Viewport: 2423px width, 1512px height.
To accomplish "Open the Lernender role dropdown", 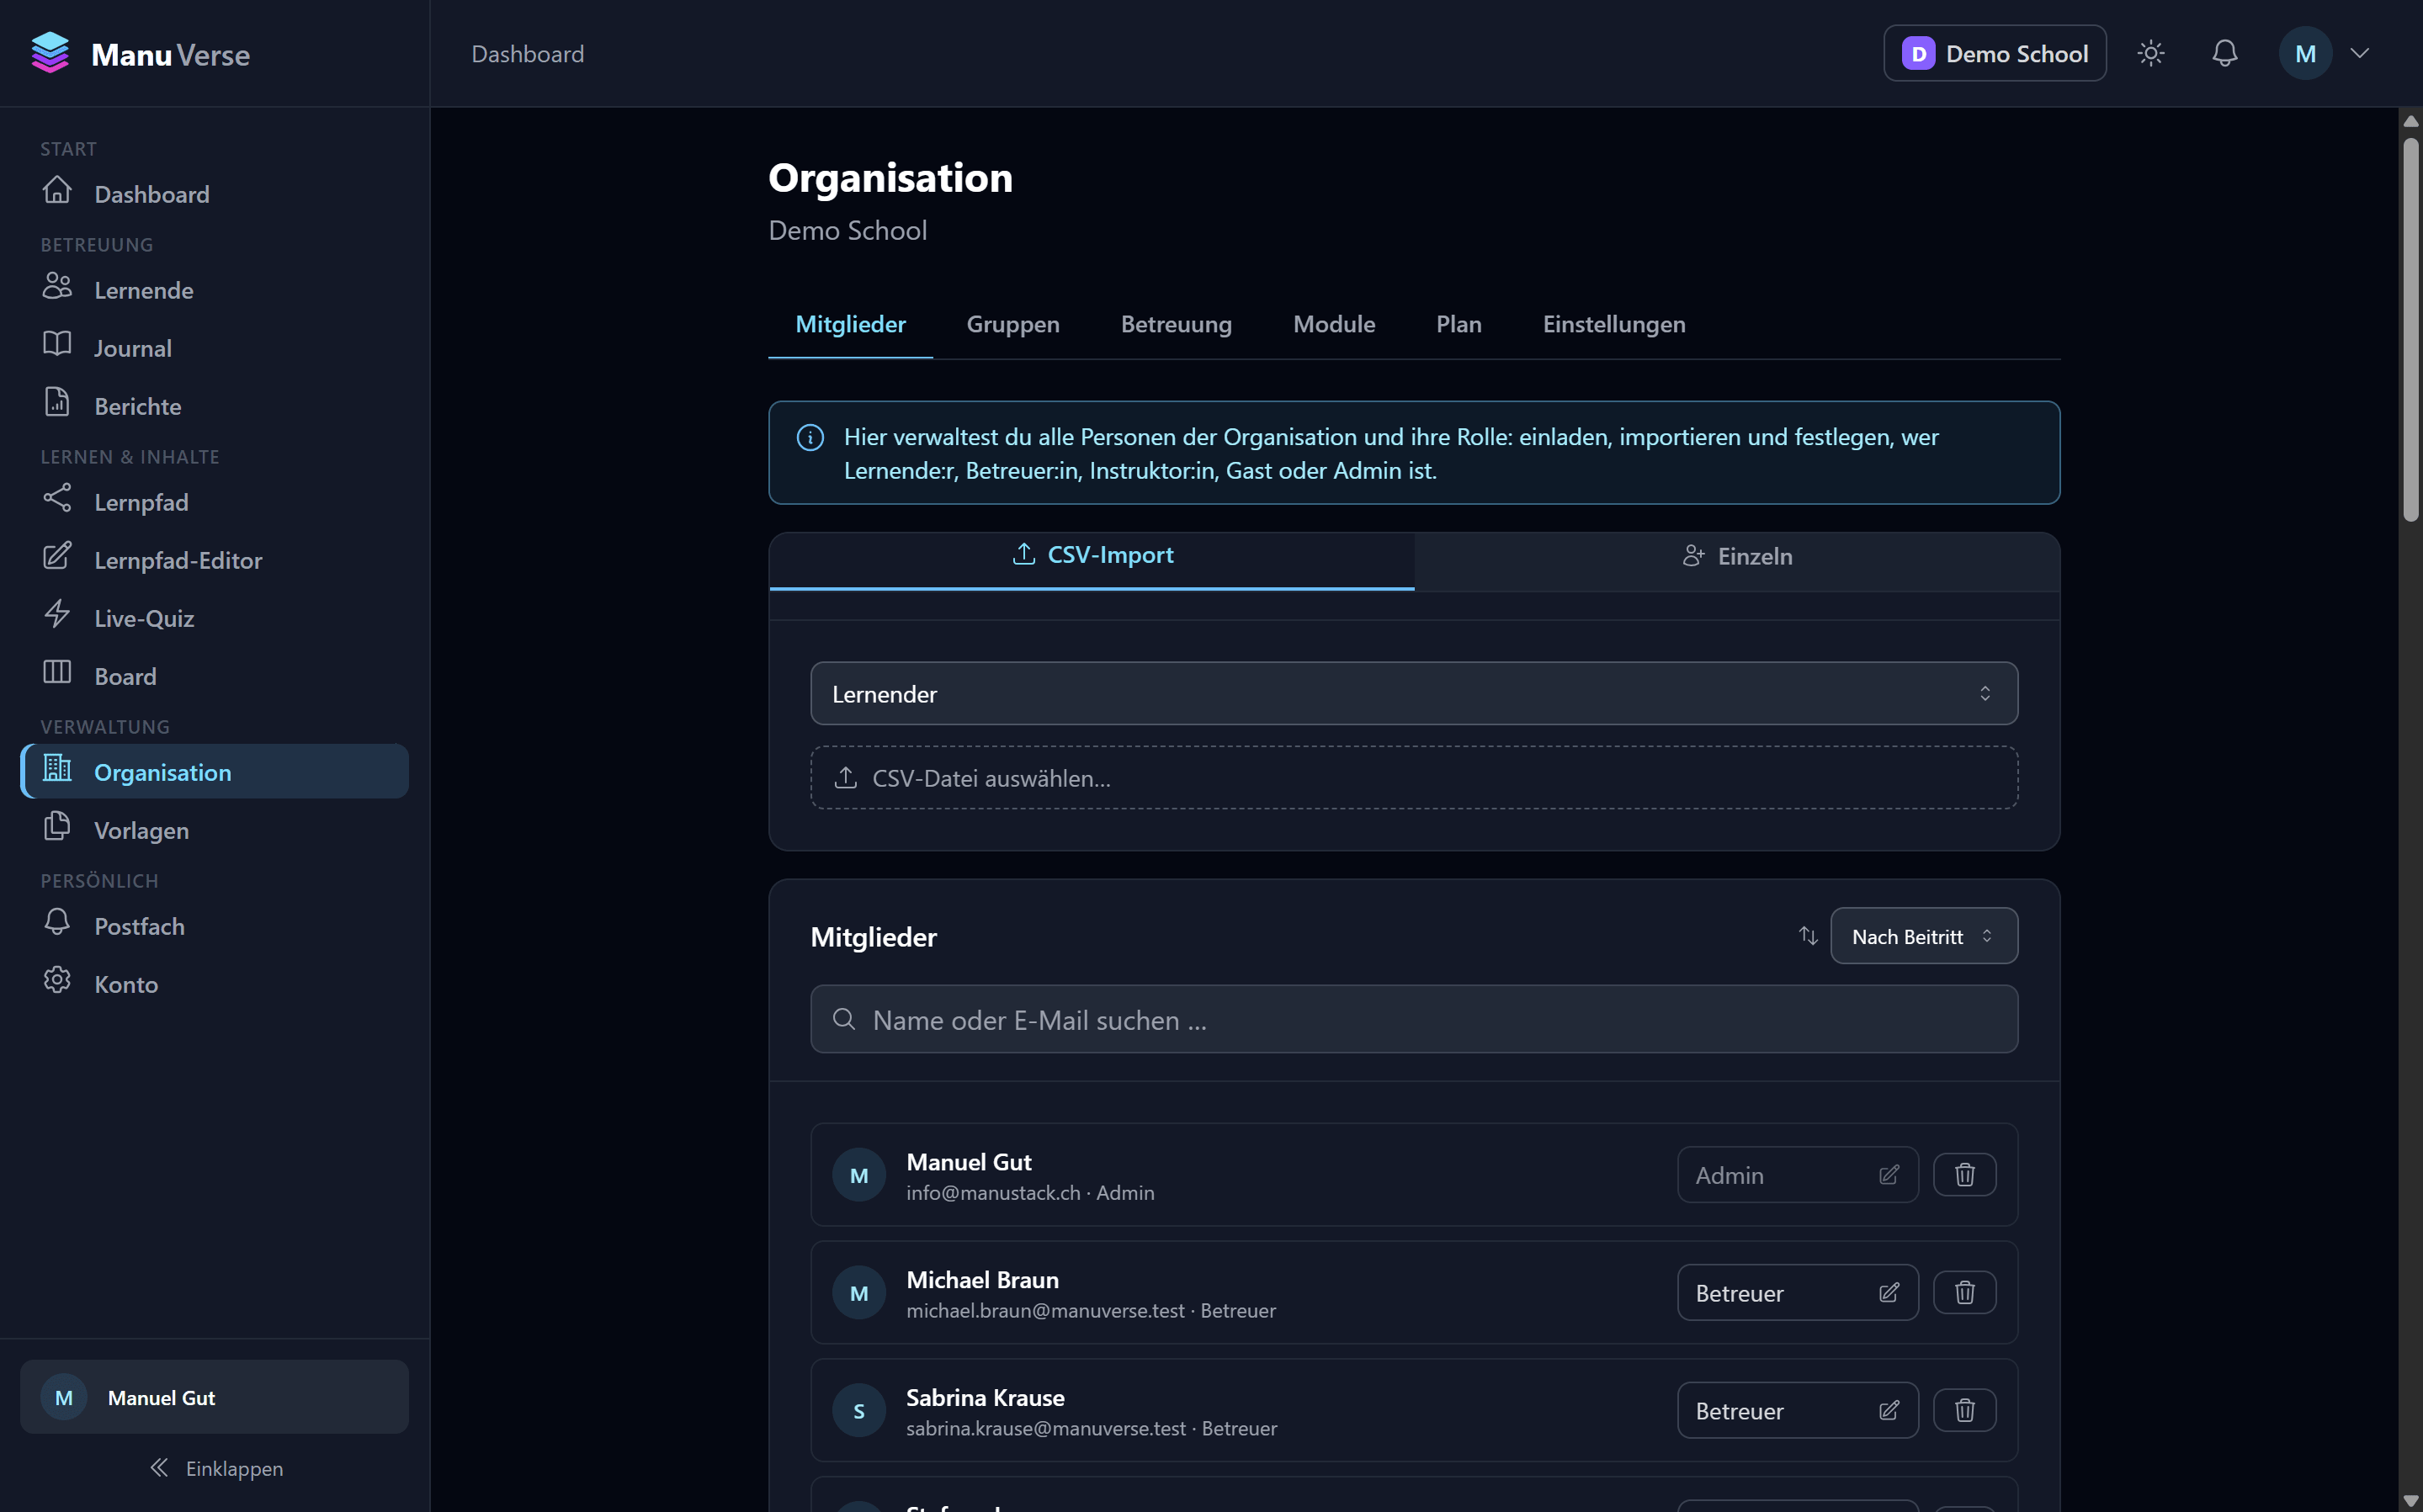I will coord(1413,693).
